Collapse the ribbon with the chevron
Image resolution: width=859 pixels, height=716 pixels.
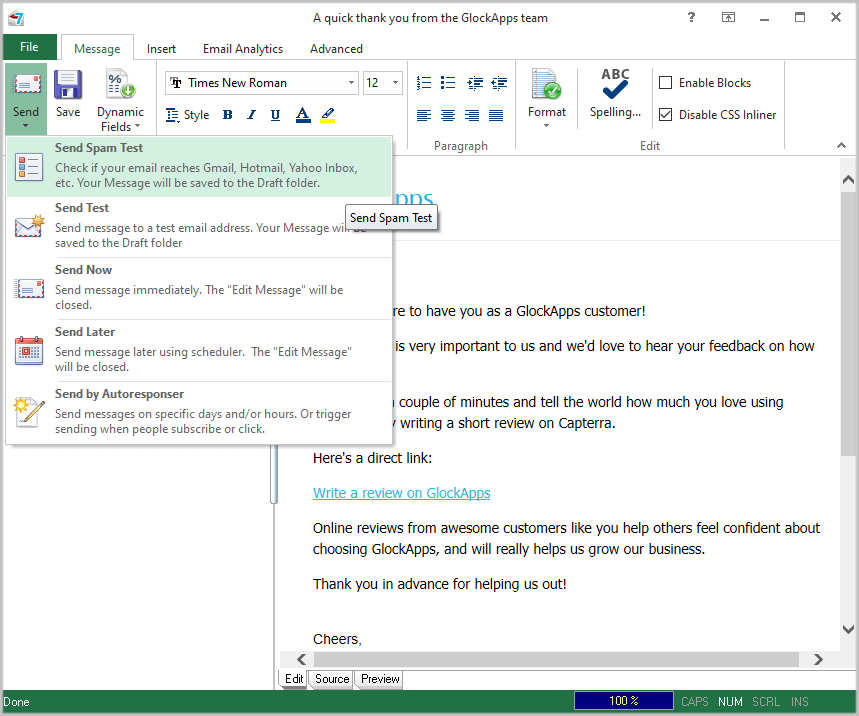841,146
